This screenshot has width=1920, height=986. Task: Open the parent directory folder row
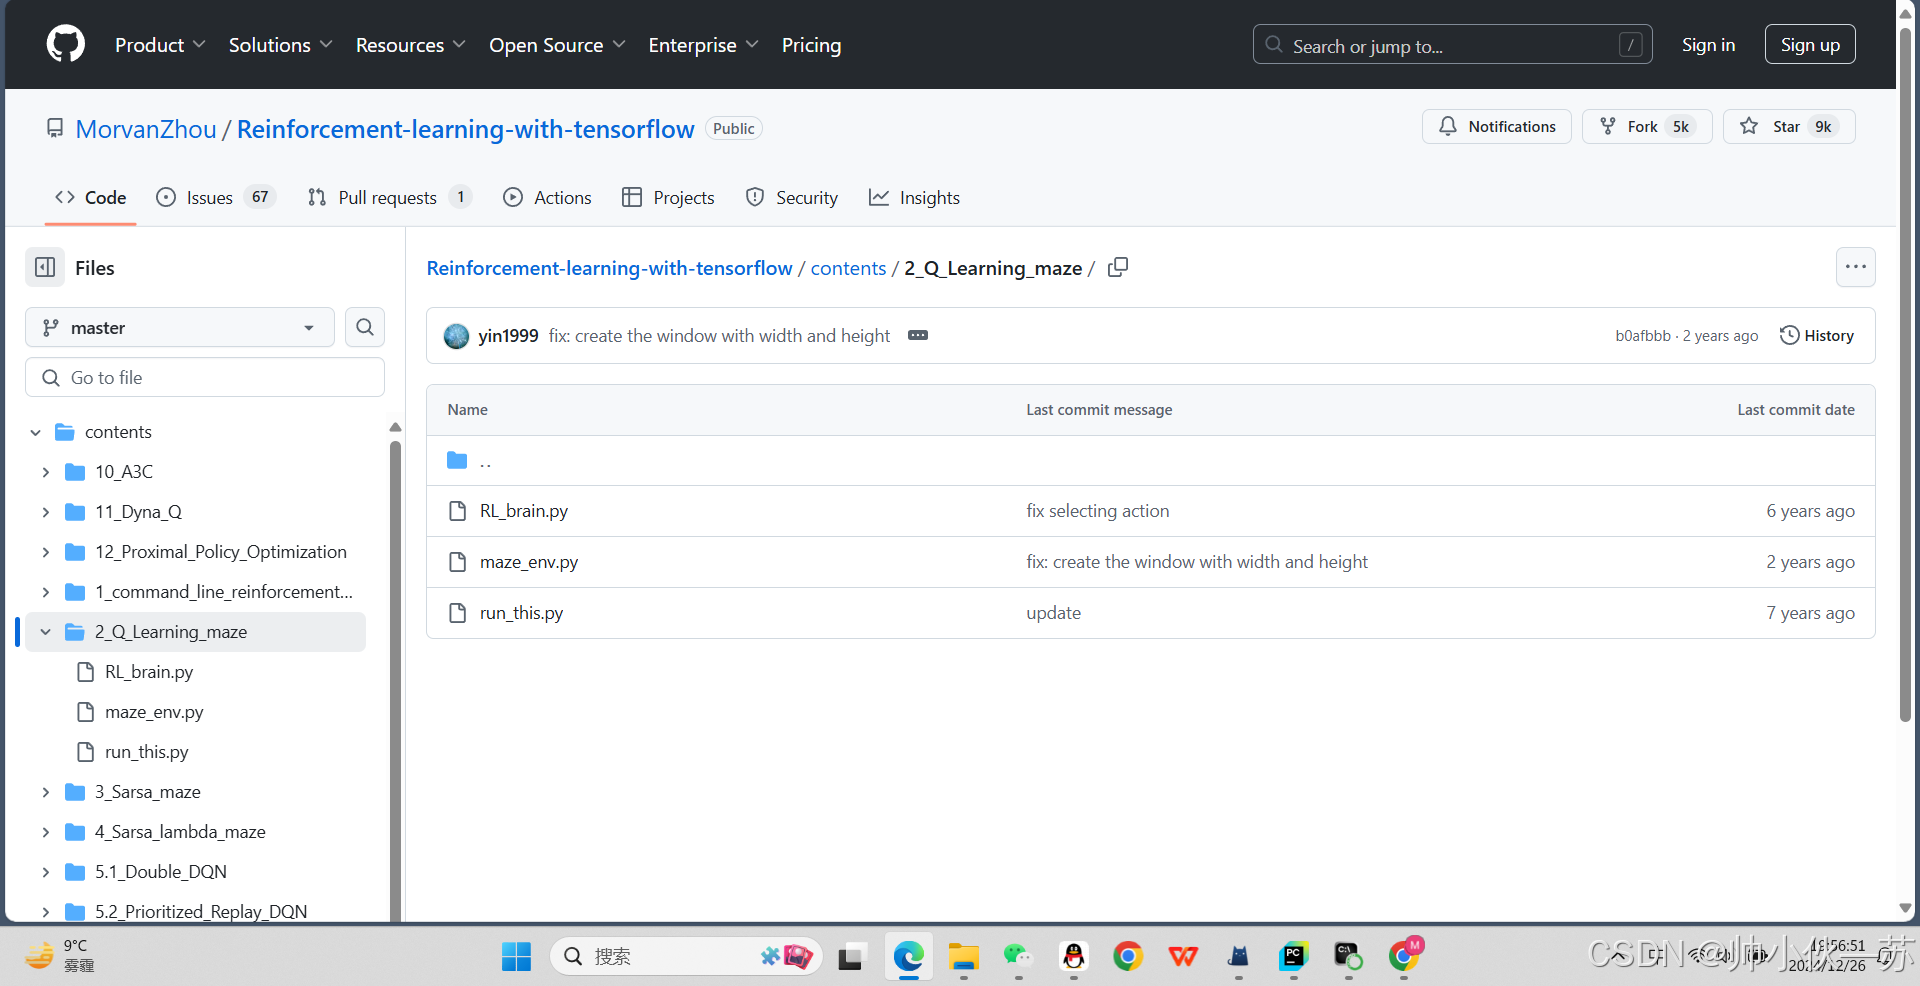1150,461
